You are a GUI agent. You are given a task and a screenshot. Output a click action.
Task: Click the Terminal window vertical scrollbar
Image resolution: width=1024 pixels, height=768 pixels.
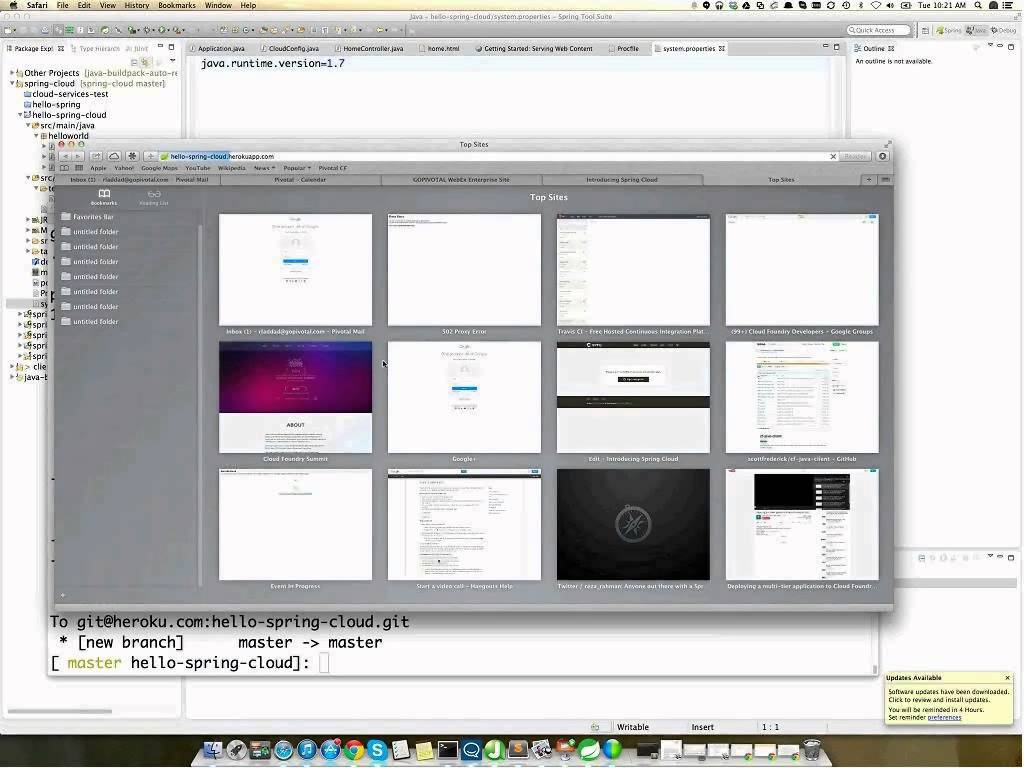coord(875,669)
